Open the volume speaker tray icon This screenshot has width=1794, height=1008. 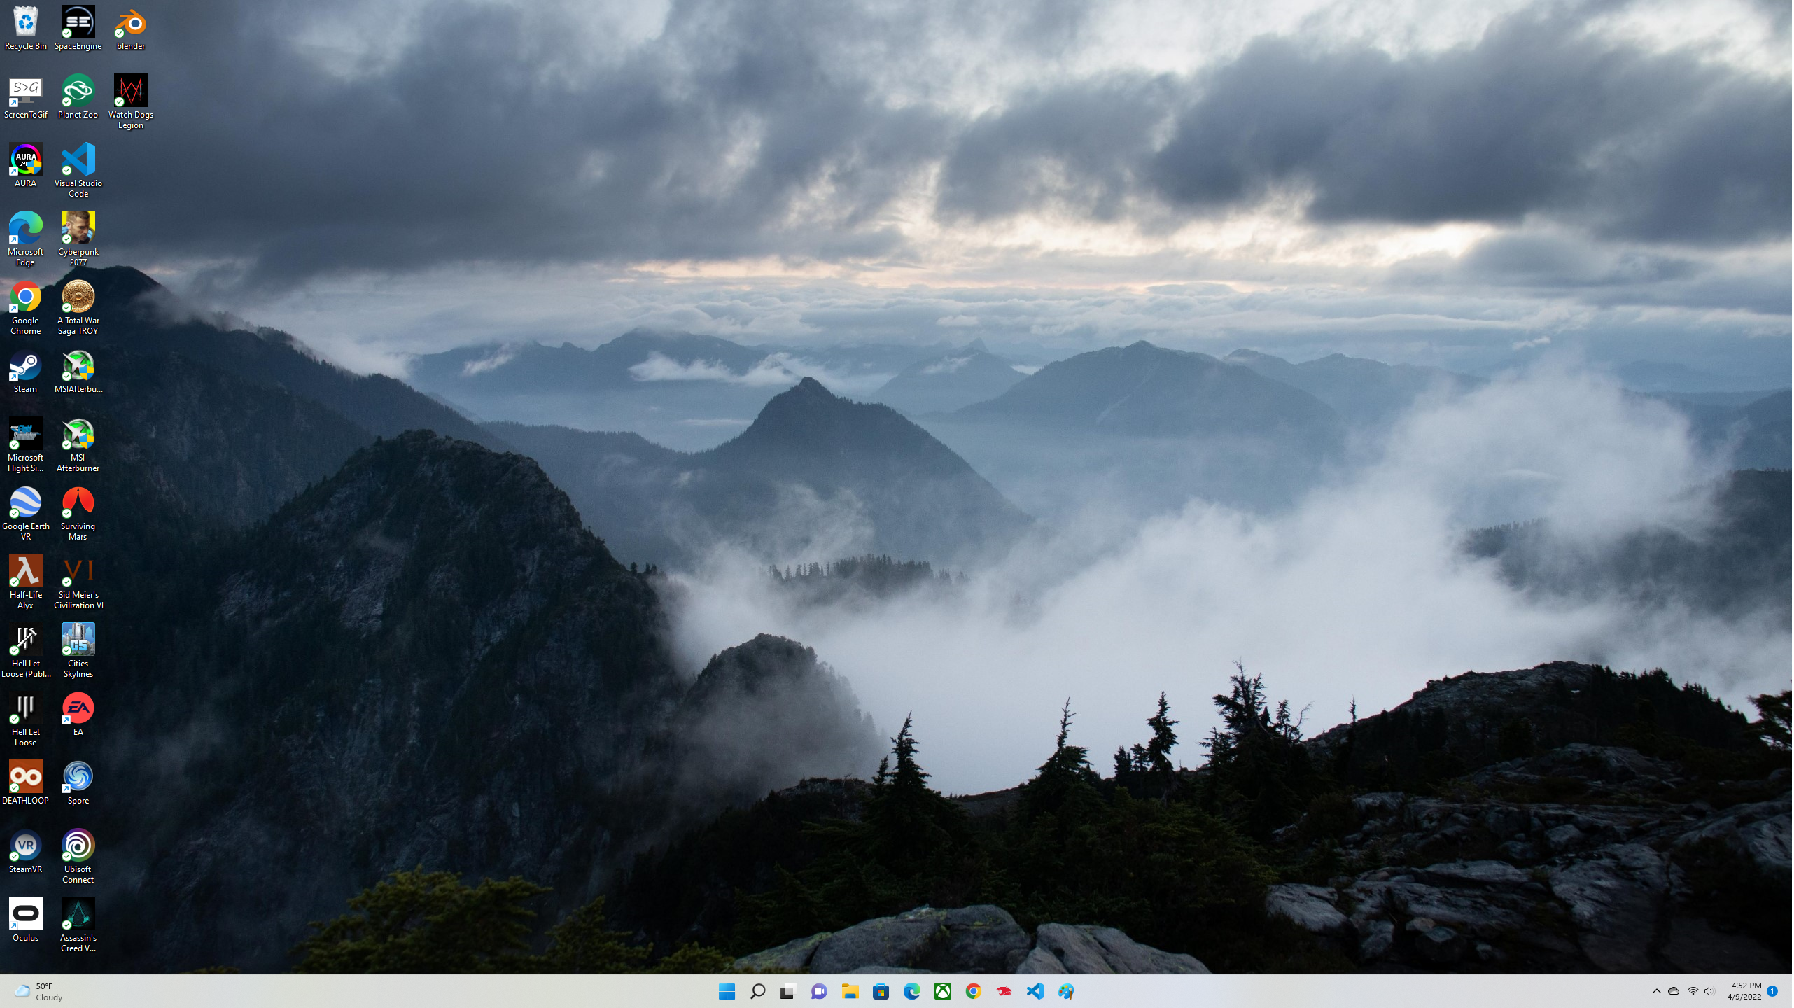(1709, 991)
